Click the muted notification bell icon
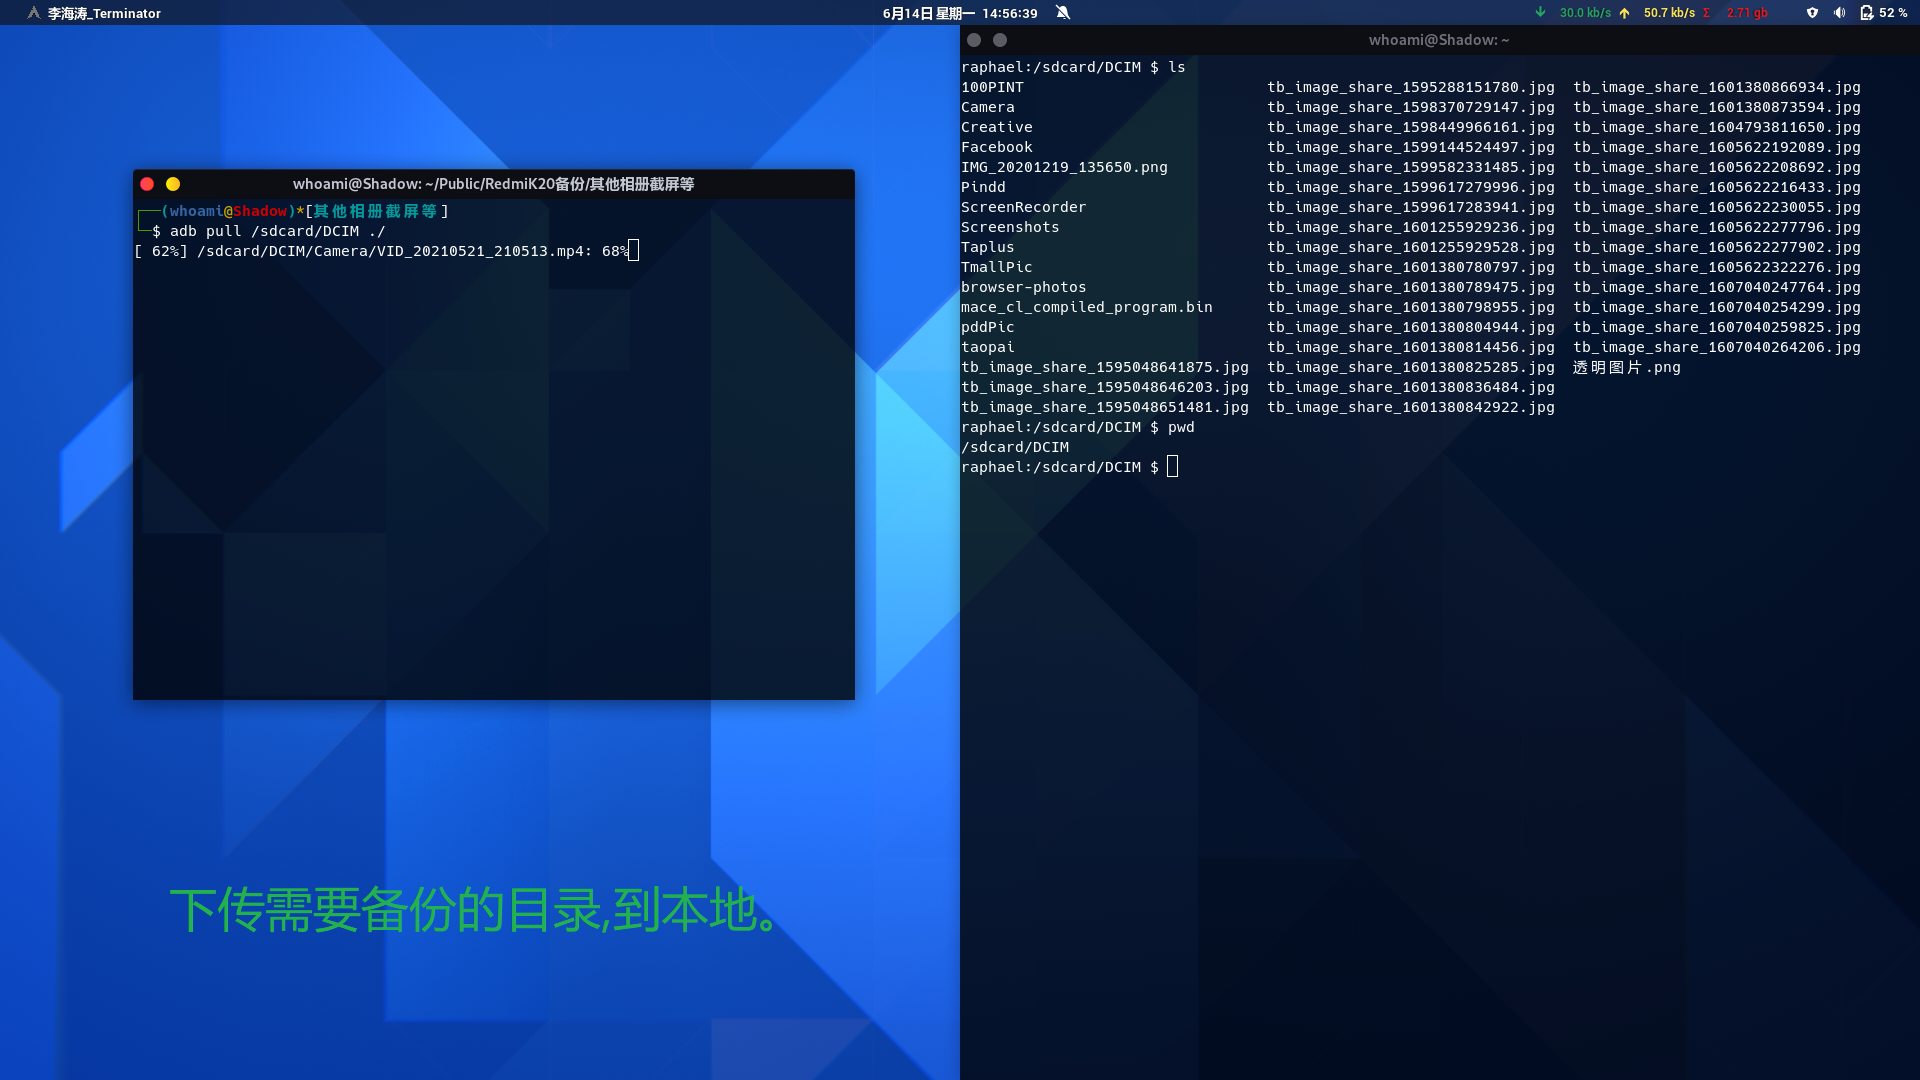1920x1080 pixels. click(1063, 13)
